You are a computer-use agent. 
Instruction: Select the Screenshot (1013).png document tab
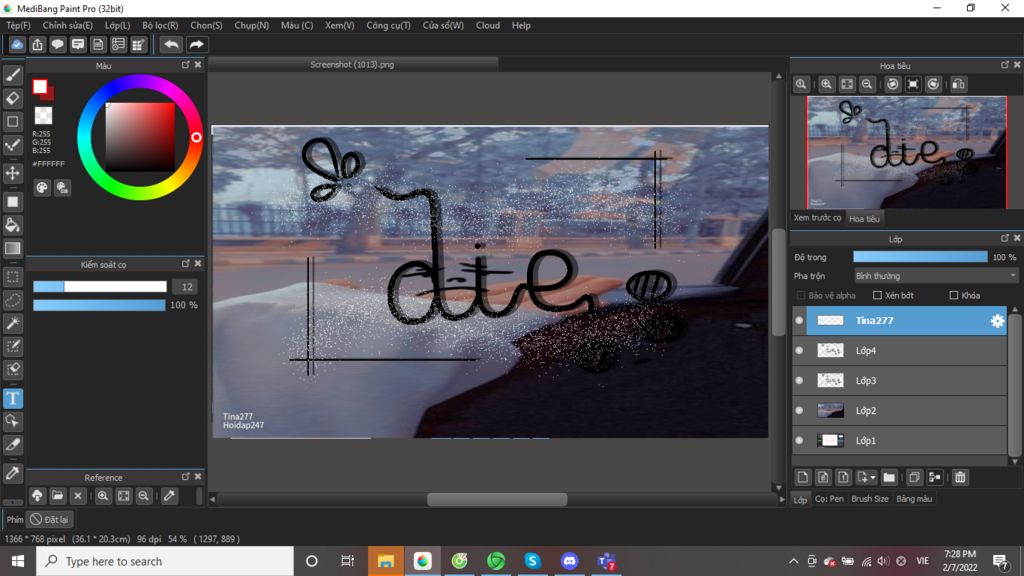click(x=353, y=65)
